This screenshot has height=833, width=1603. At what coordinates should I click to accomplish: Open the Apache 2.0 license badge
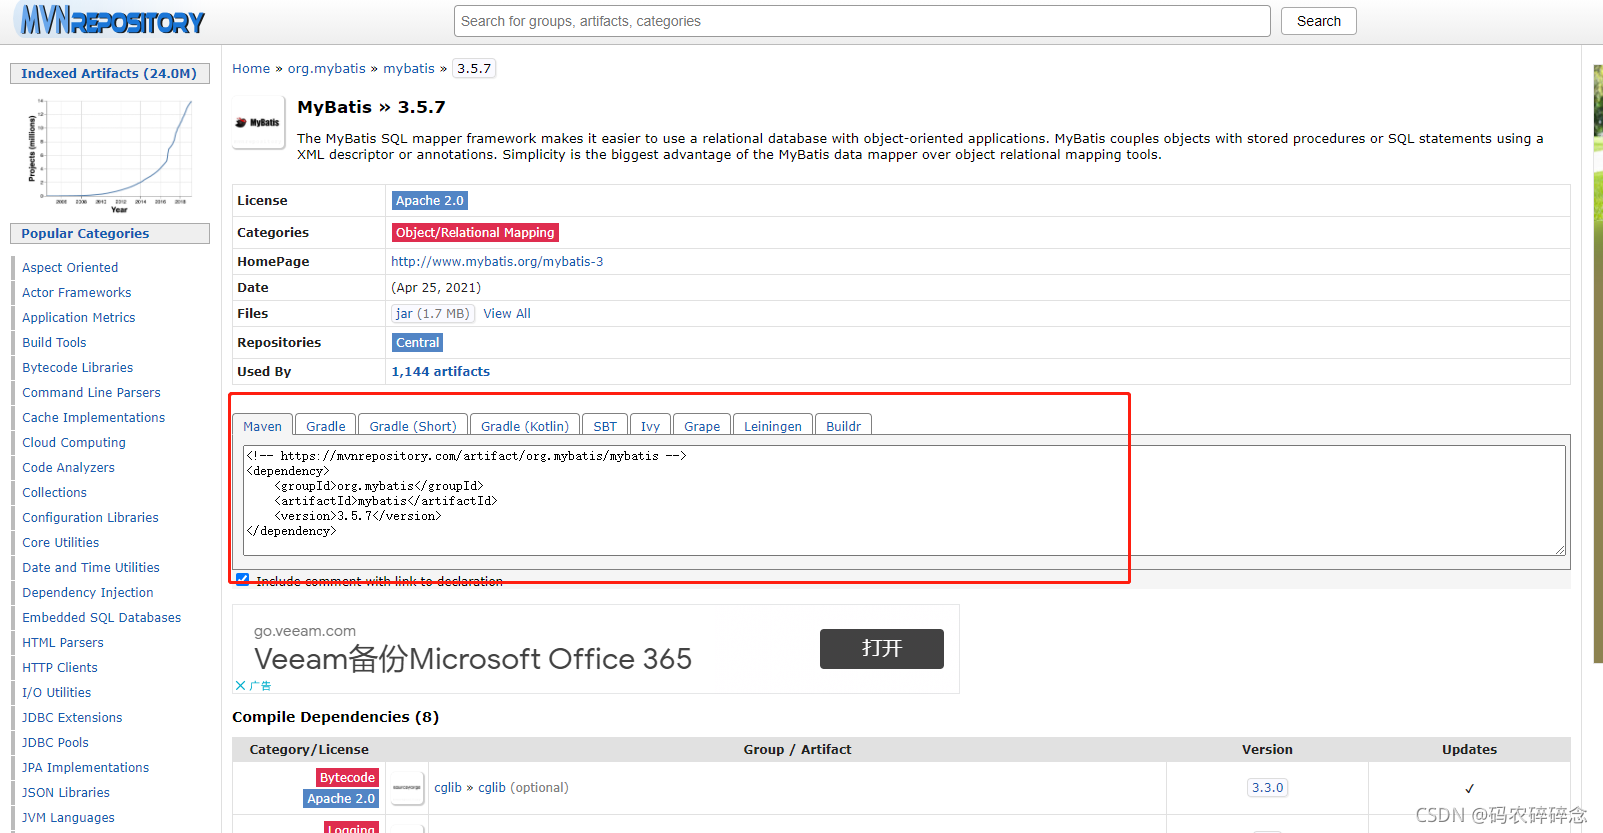(430, 201)
